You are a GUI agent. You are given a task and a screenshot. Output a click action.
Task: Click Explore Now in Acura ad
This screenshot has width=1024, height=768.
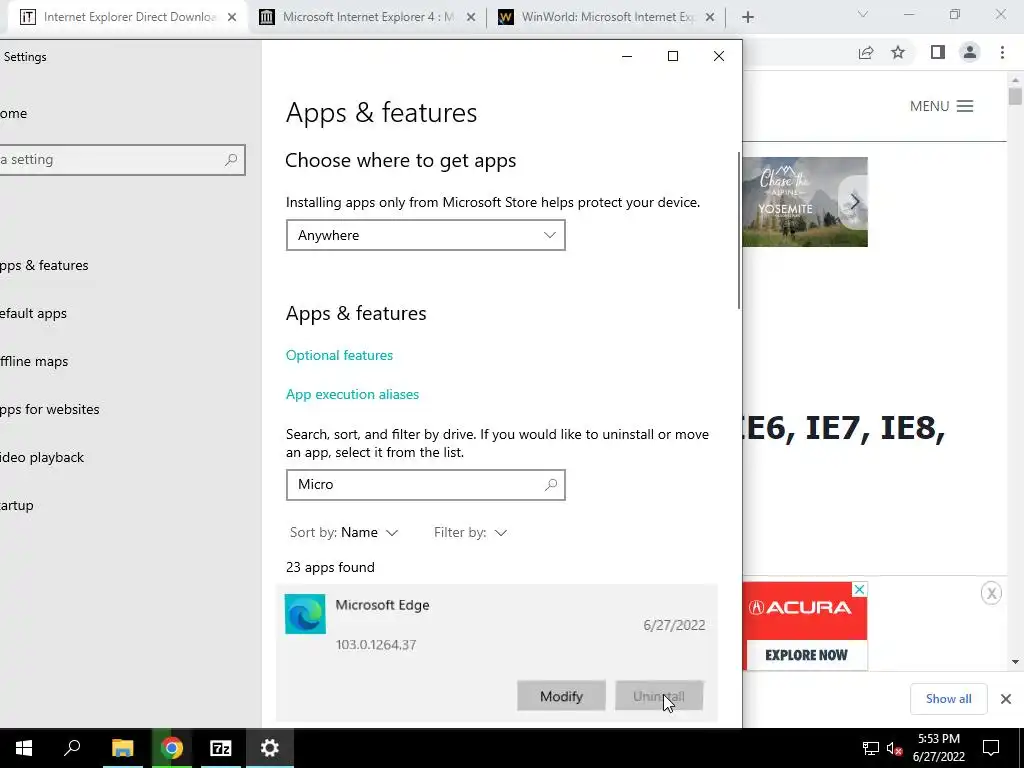pyautogui.click(x=806, y=655)
